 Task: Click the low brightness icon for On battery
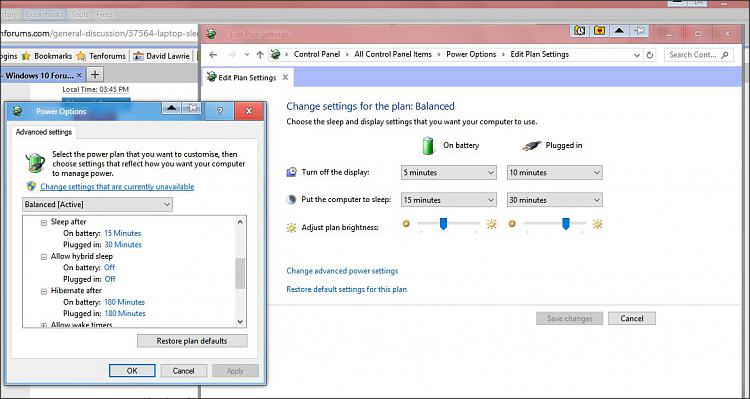[x=406, y=223]
